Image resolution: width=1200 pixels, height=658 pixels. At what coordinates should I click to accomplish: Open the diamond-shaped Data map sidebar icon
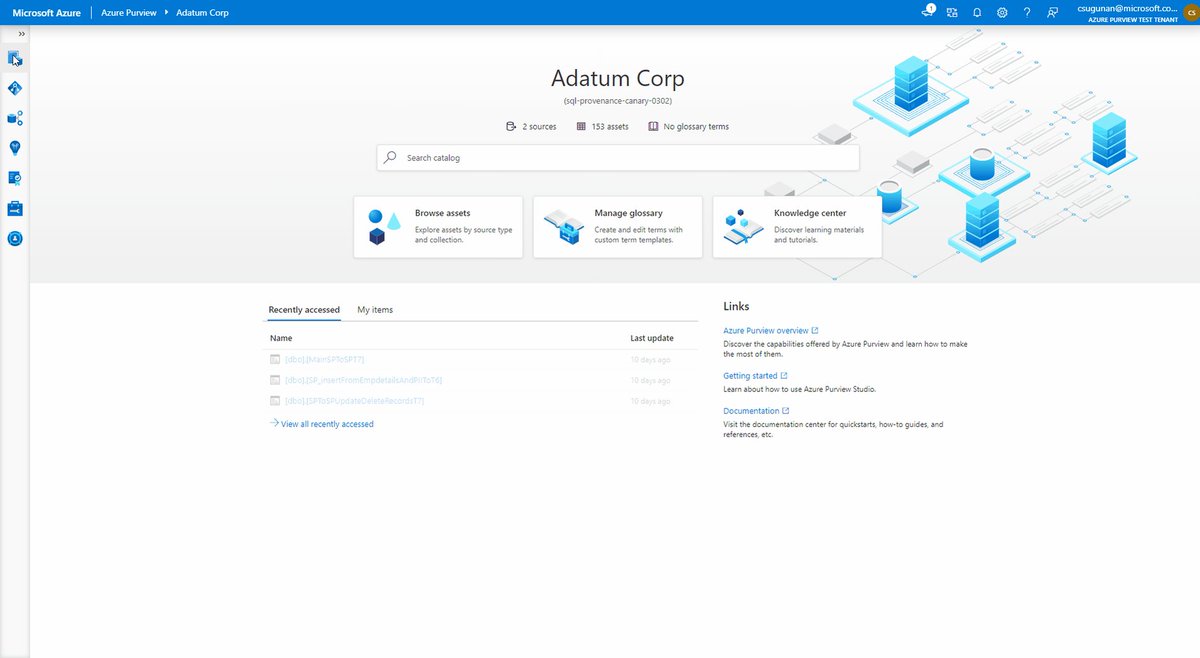(15, 88)
